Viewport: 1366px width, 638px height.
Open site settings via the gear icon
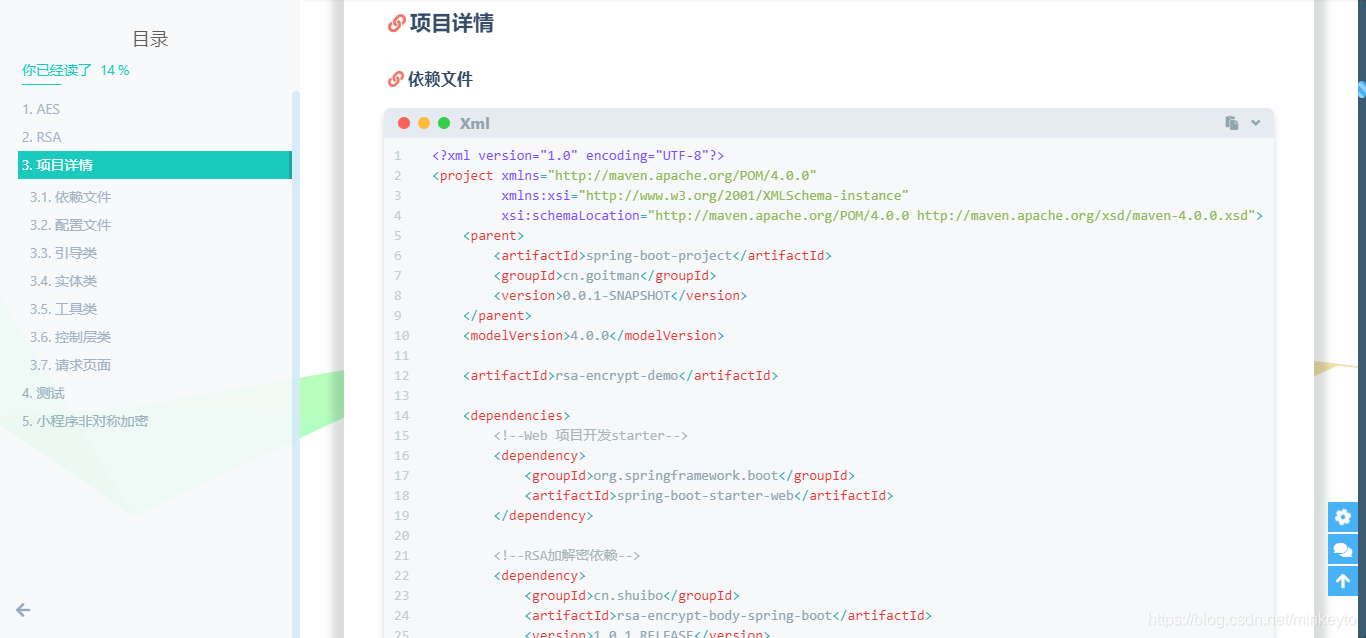pyautogui.click(x=1343, y=517)
